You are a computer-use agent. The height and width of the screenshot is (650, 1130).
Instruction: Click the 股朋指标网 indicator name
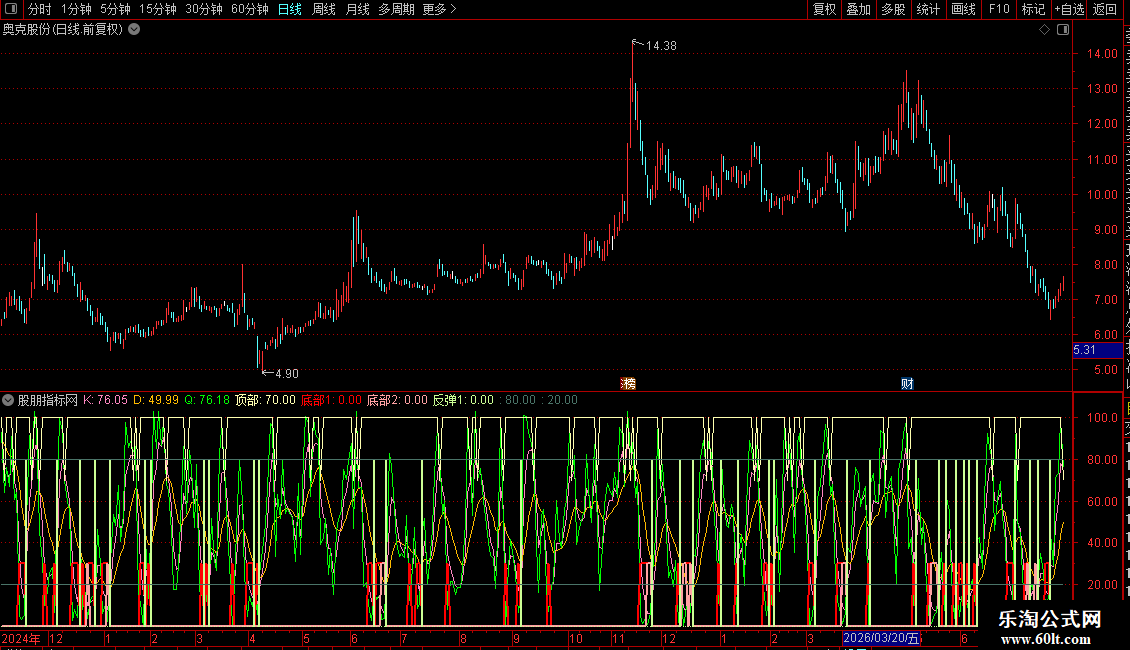[x=48, y=400]
